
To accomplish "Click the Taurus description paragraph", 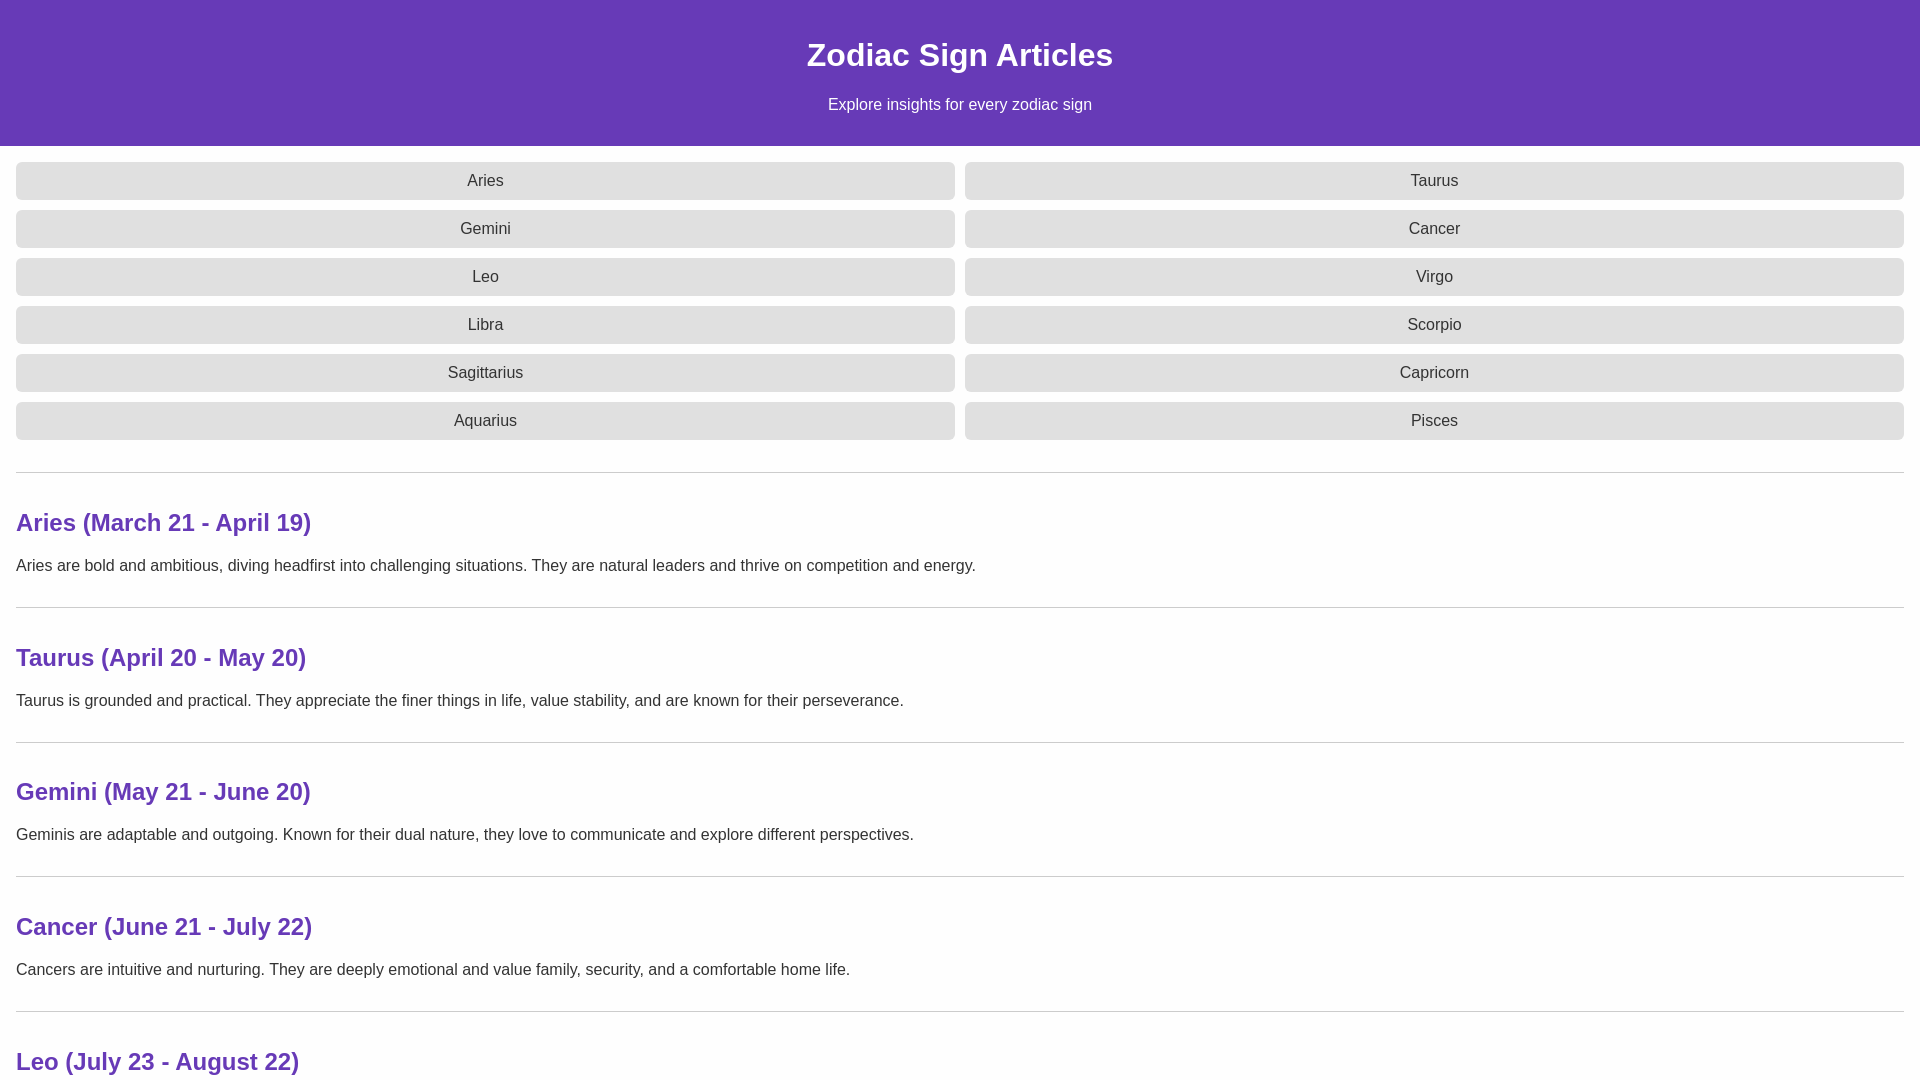I will pyautogui.click(x=459, y=701).
